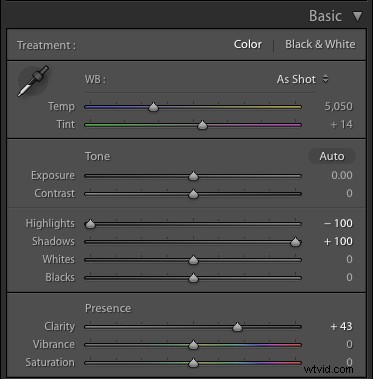Click the Clarity value +43
This screenshot has height=379, width=373.
(341, 326)
